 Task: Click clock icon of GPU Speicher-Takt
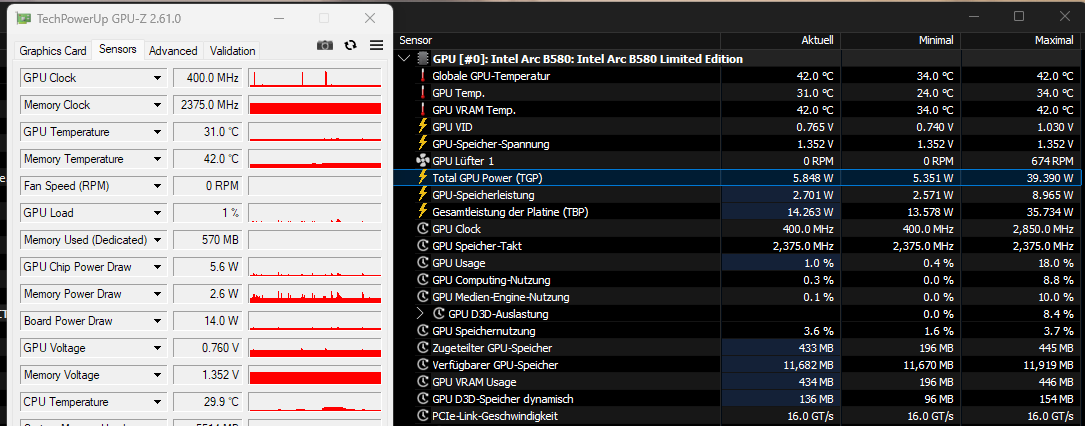coord(423,246)
